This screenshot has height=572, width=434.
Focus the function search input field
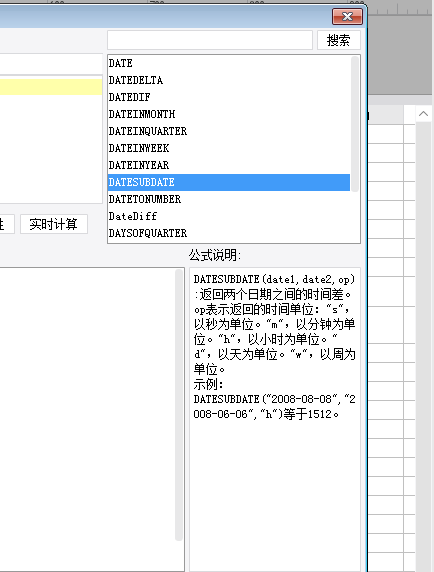[x=210, y=40]
